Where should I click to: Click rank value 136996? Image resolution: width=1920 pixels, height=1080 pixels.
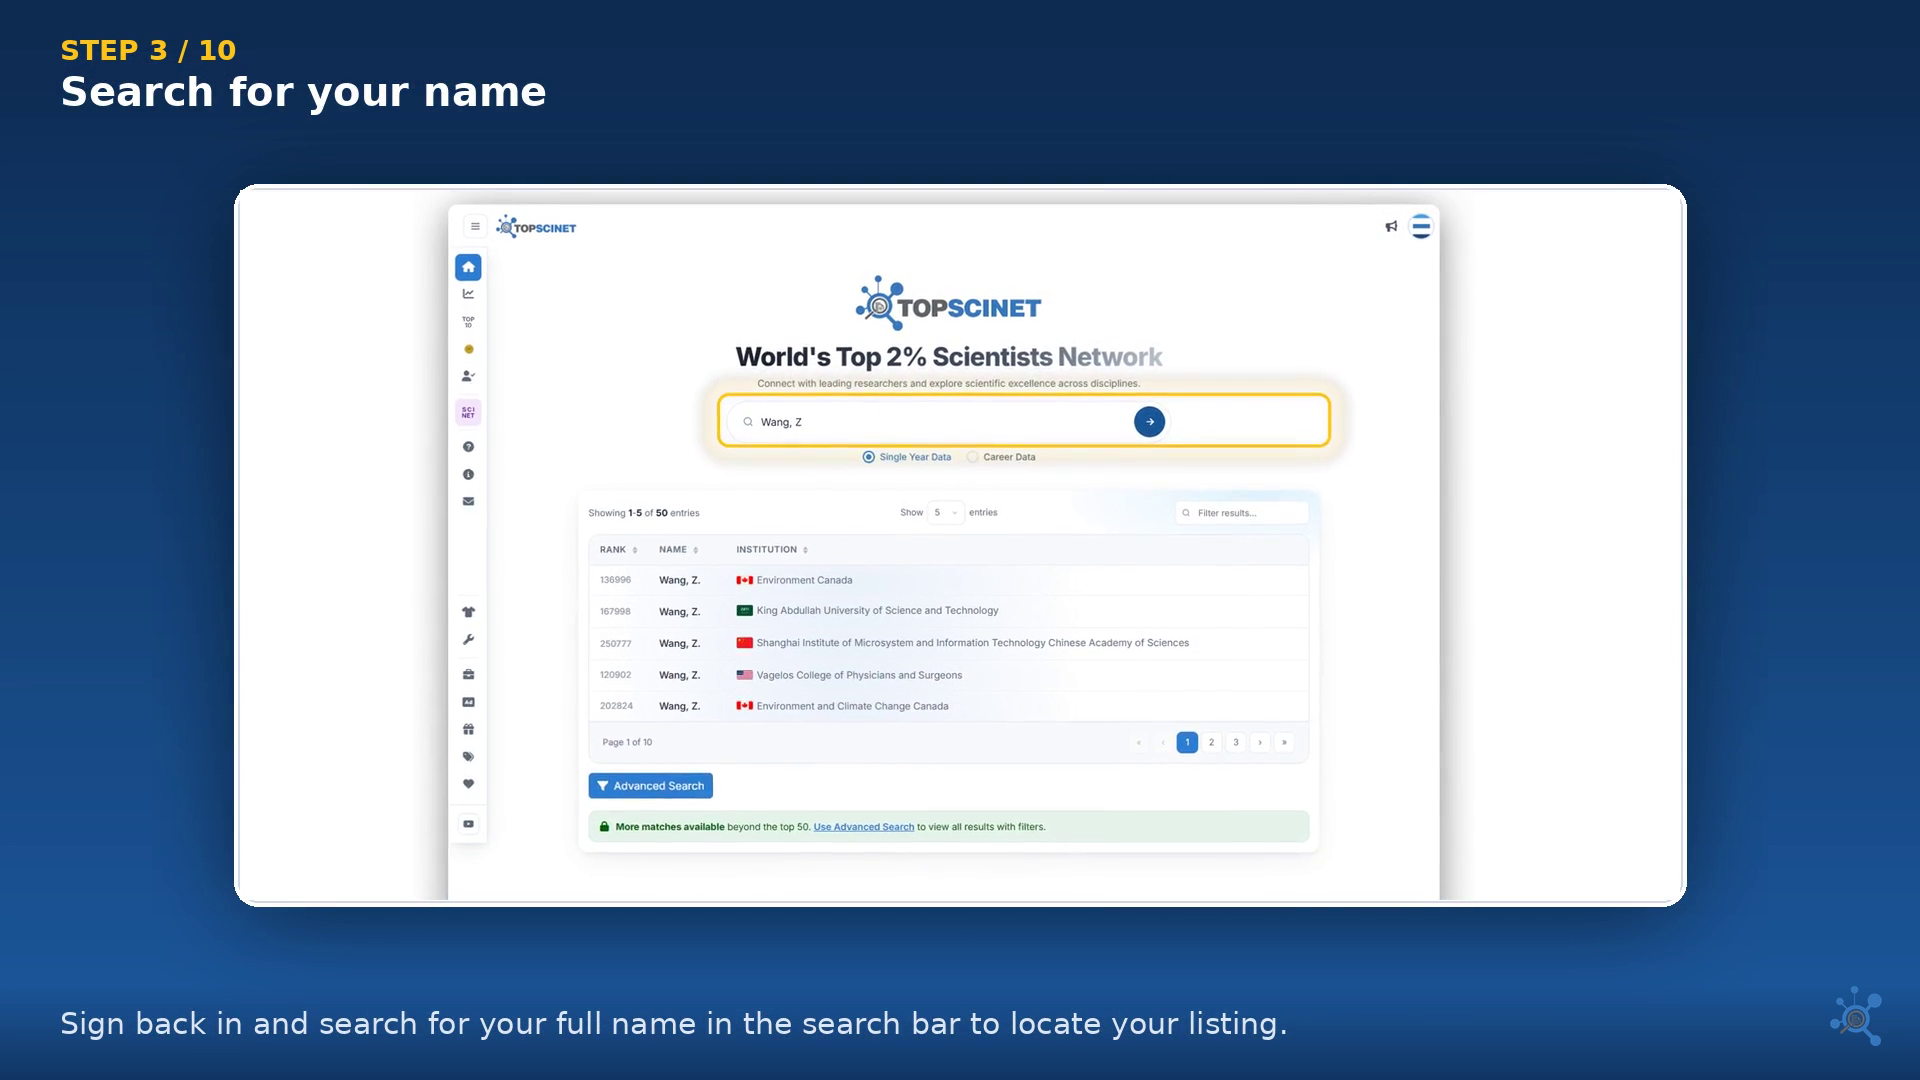coord(615,580)
